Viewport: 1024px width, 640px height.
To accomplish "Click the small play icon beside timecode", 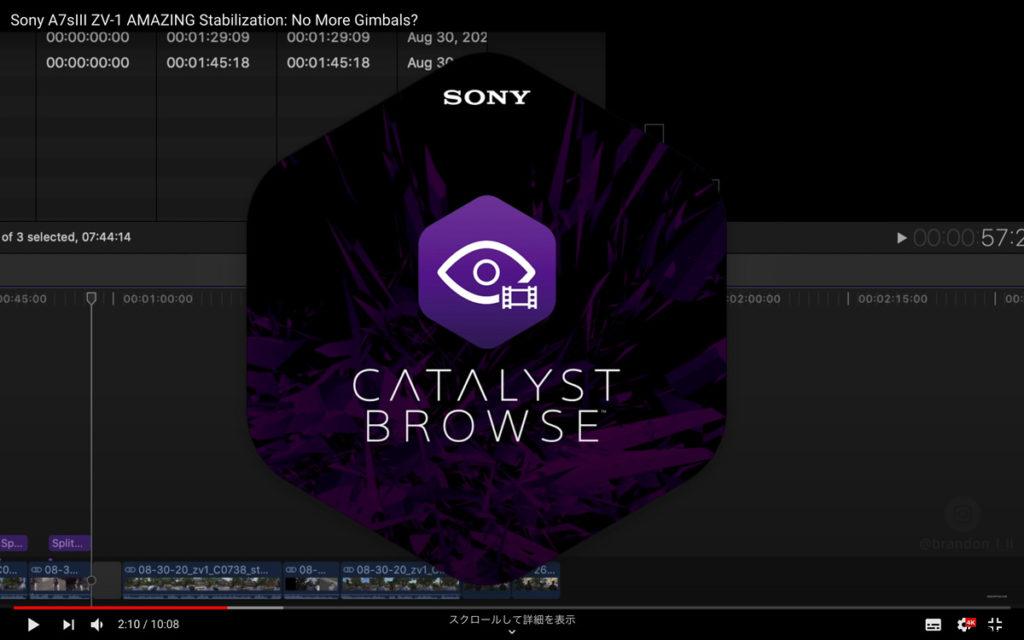I will click(x=901, y=238).
